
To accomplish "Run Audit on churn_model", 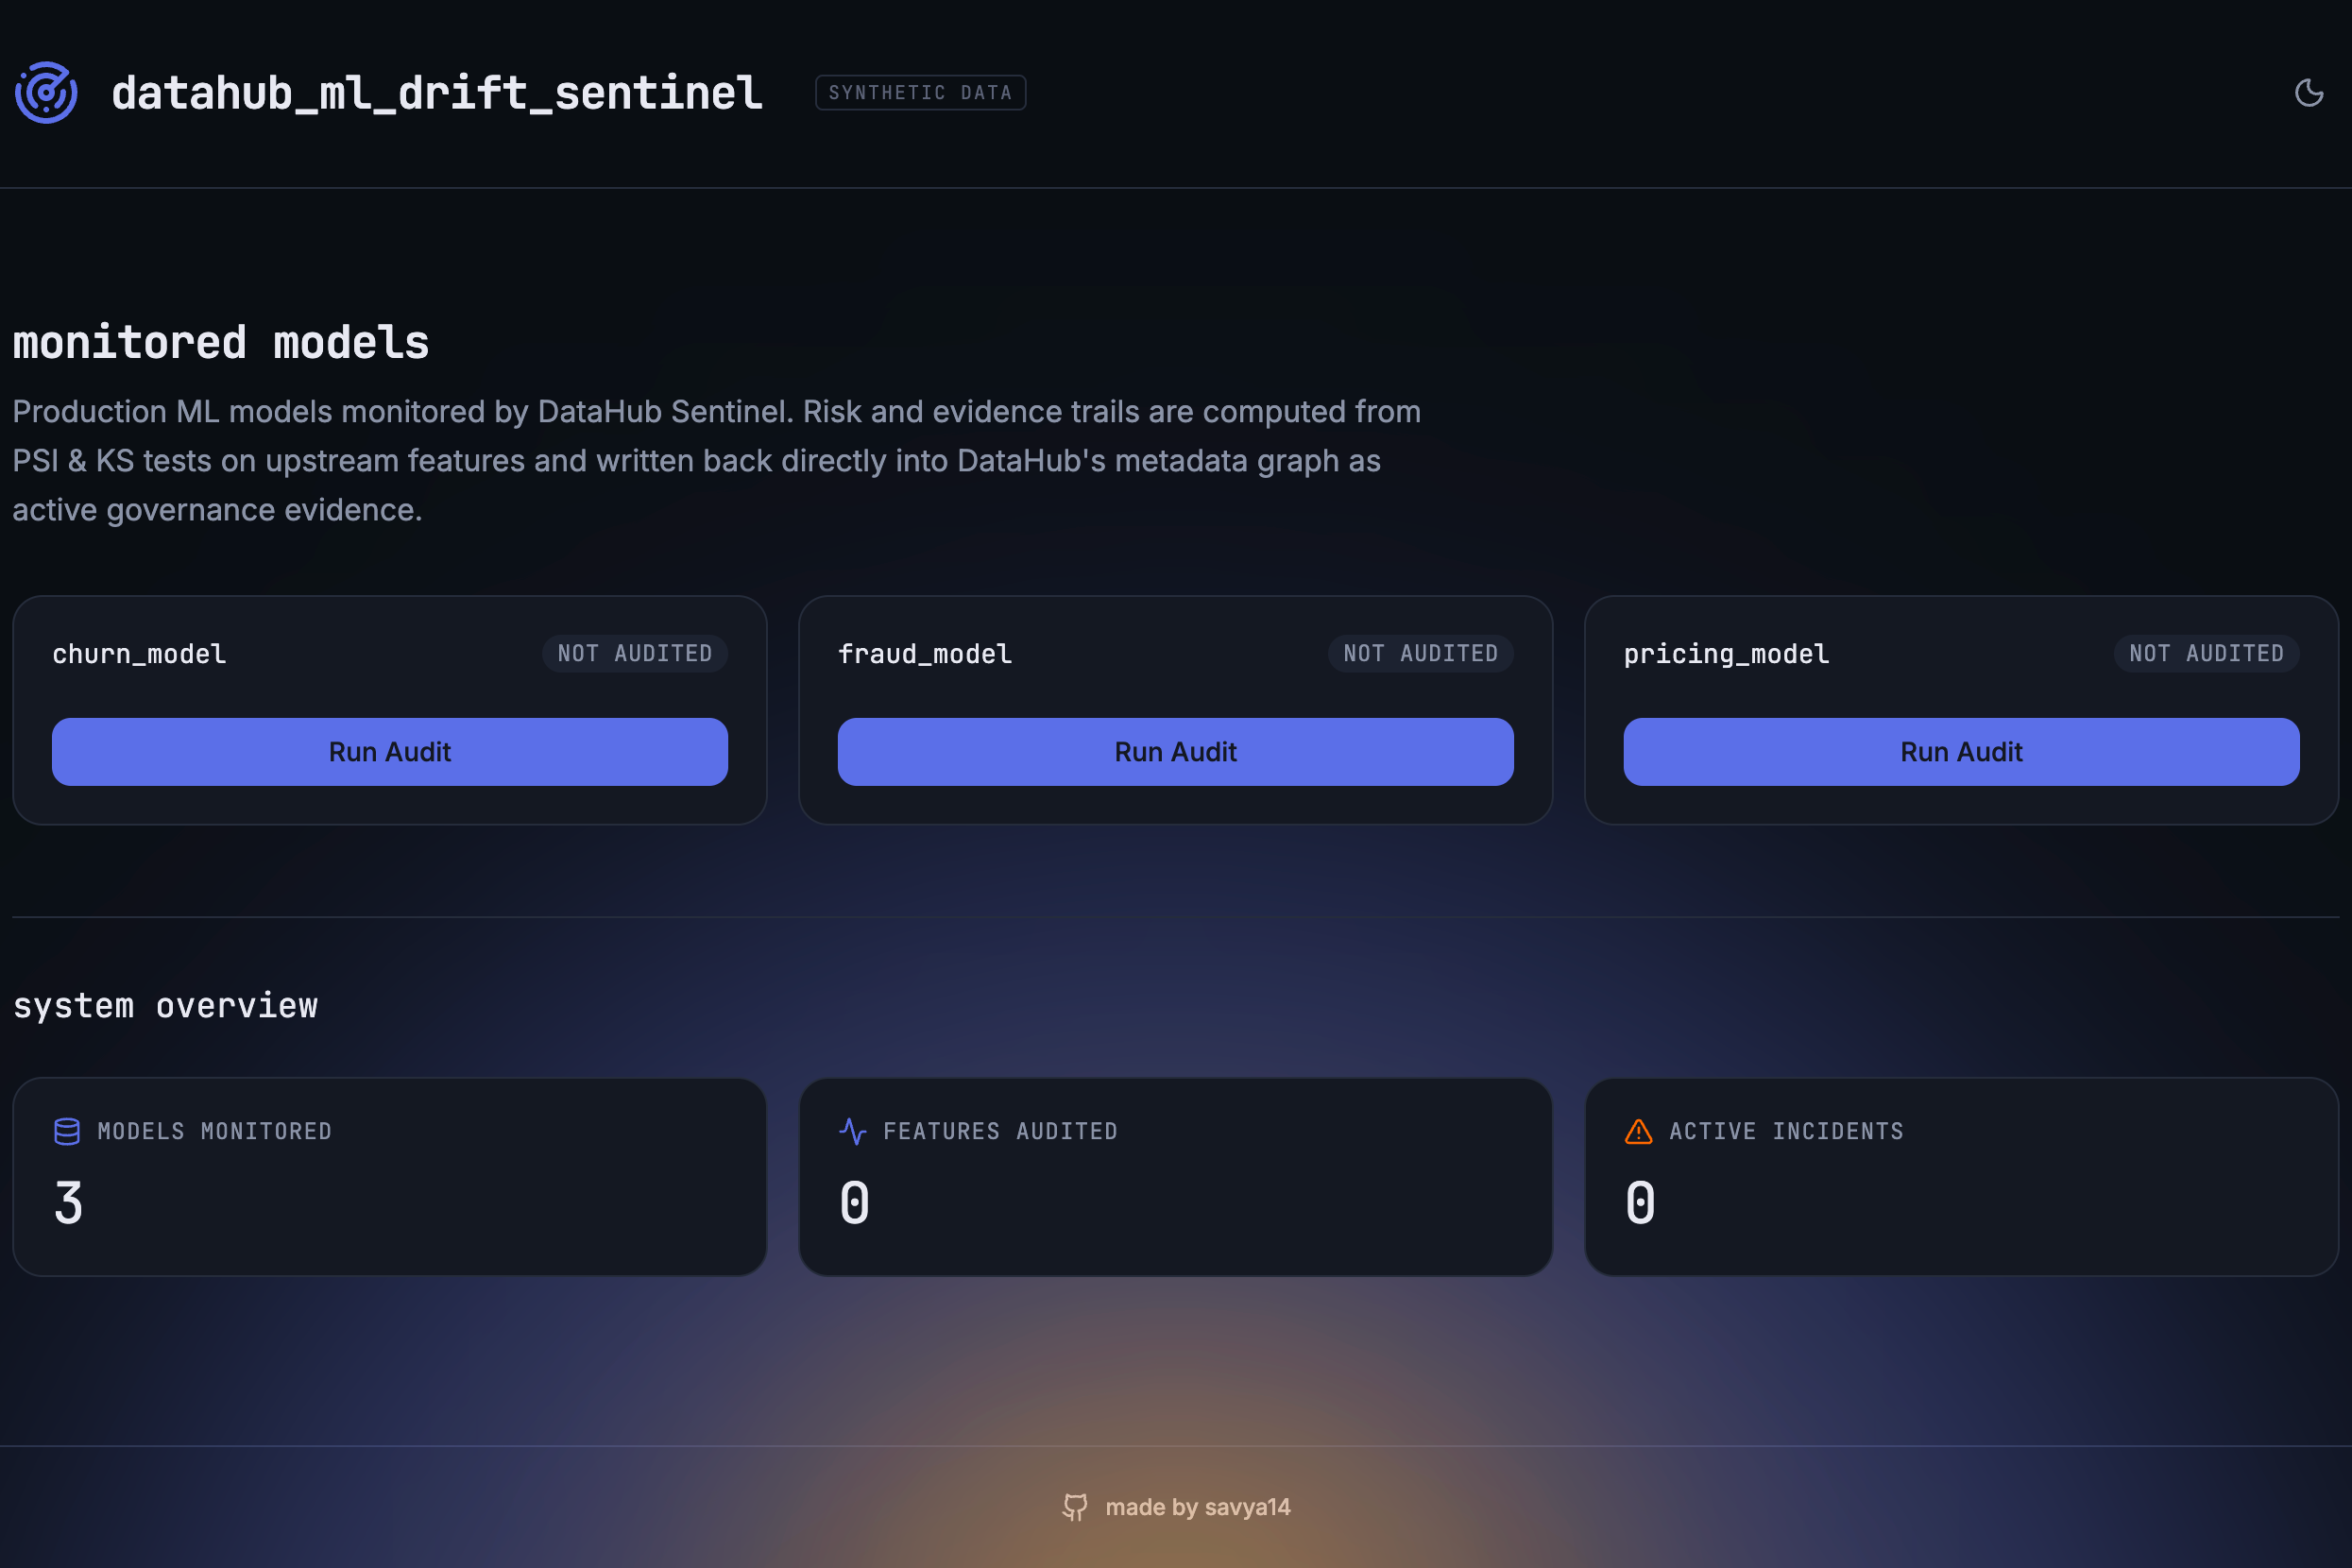I will 390,752.
